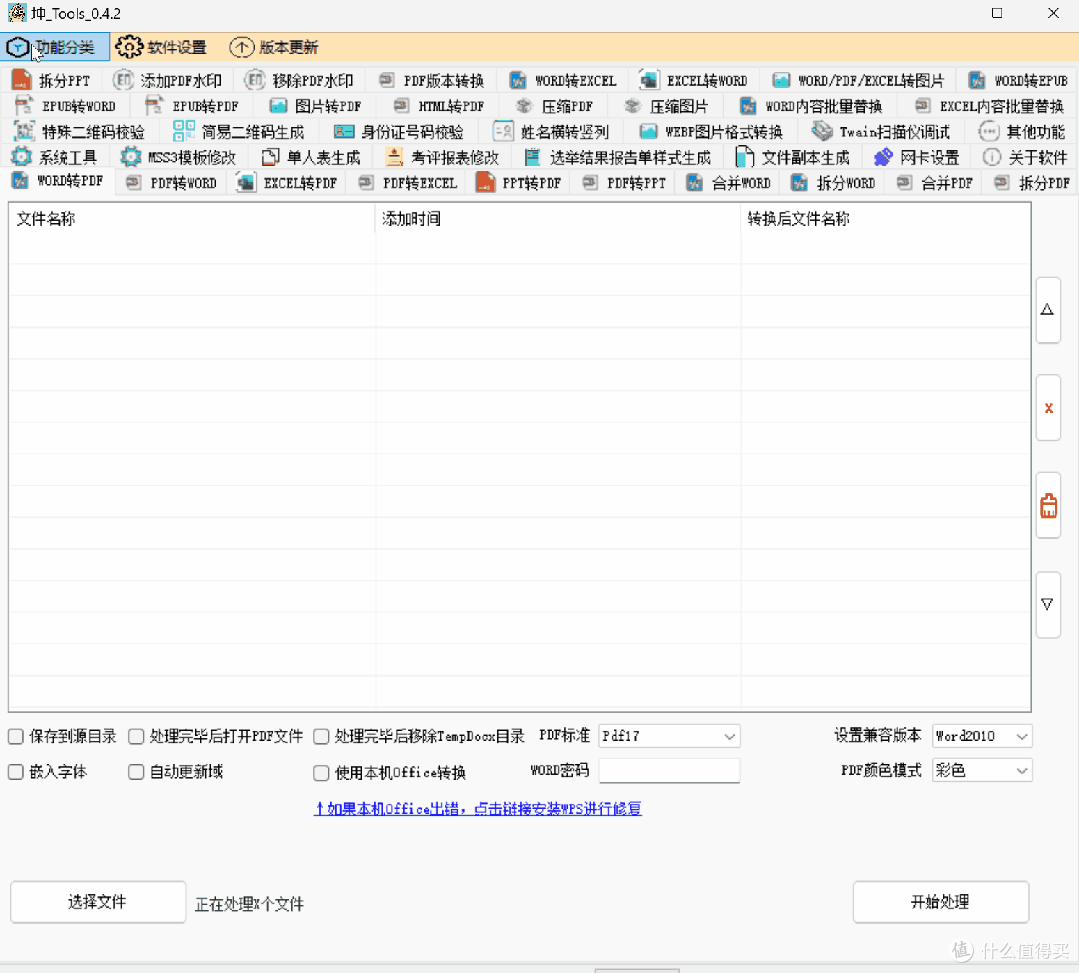
Task: Open the 文件副本生成 tool
Action: tap(792, 157)
